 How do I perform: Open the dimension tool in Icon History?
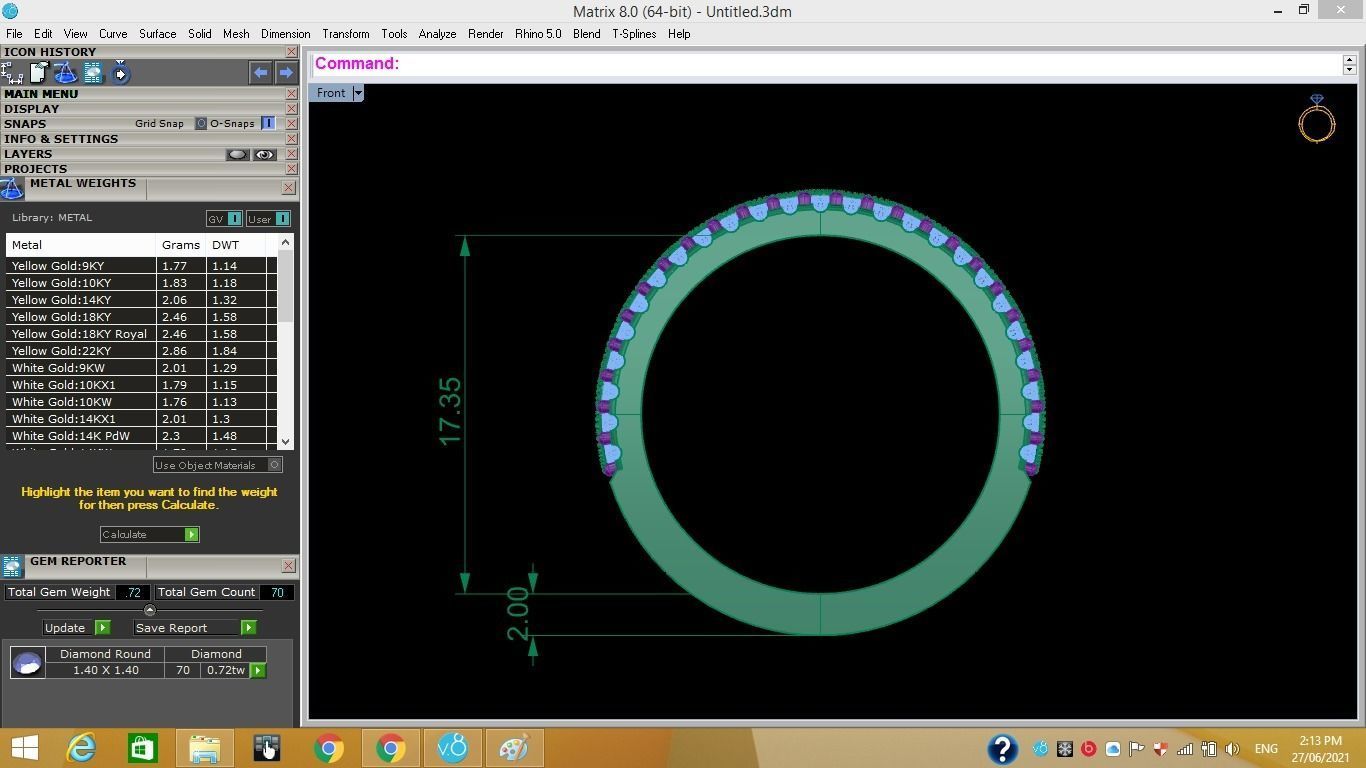12,73
